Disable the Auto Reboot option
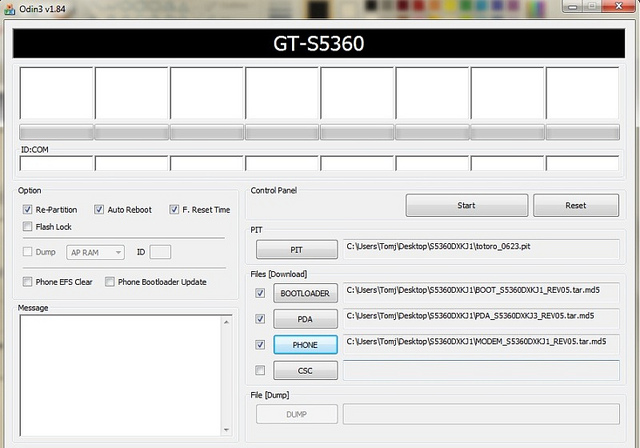This screenshot has width=640, height=448. point(99,210)
